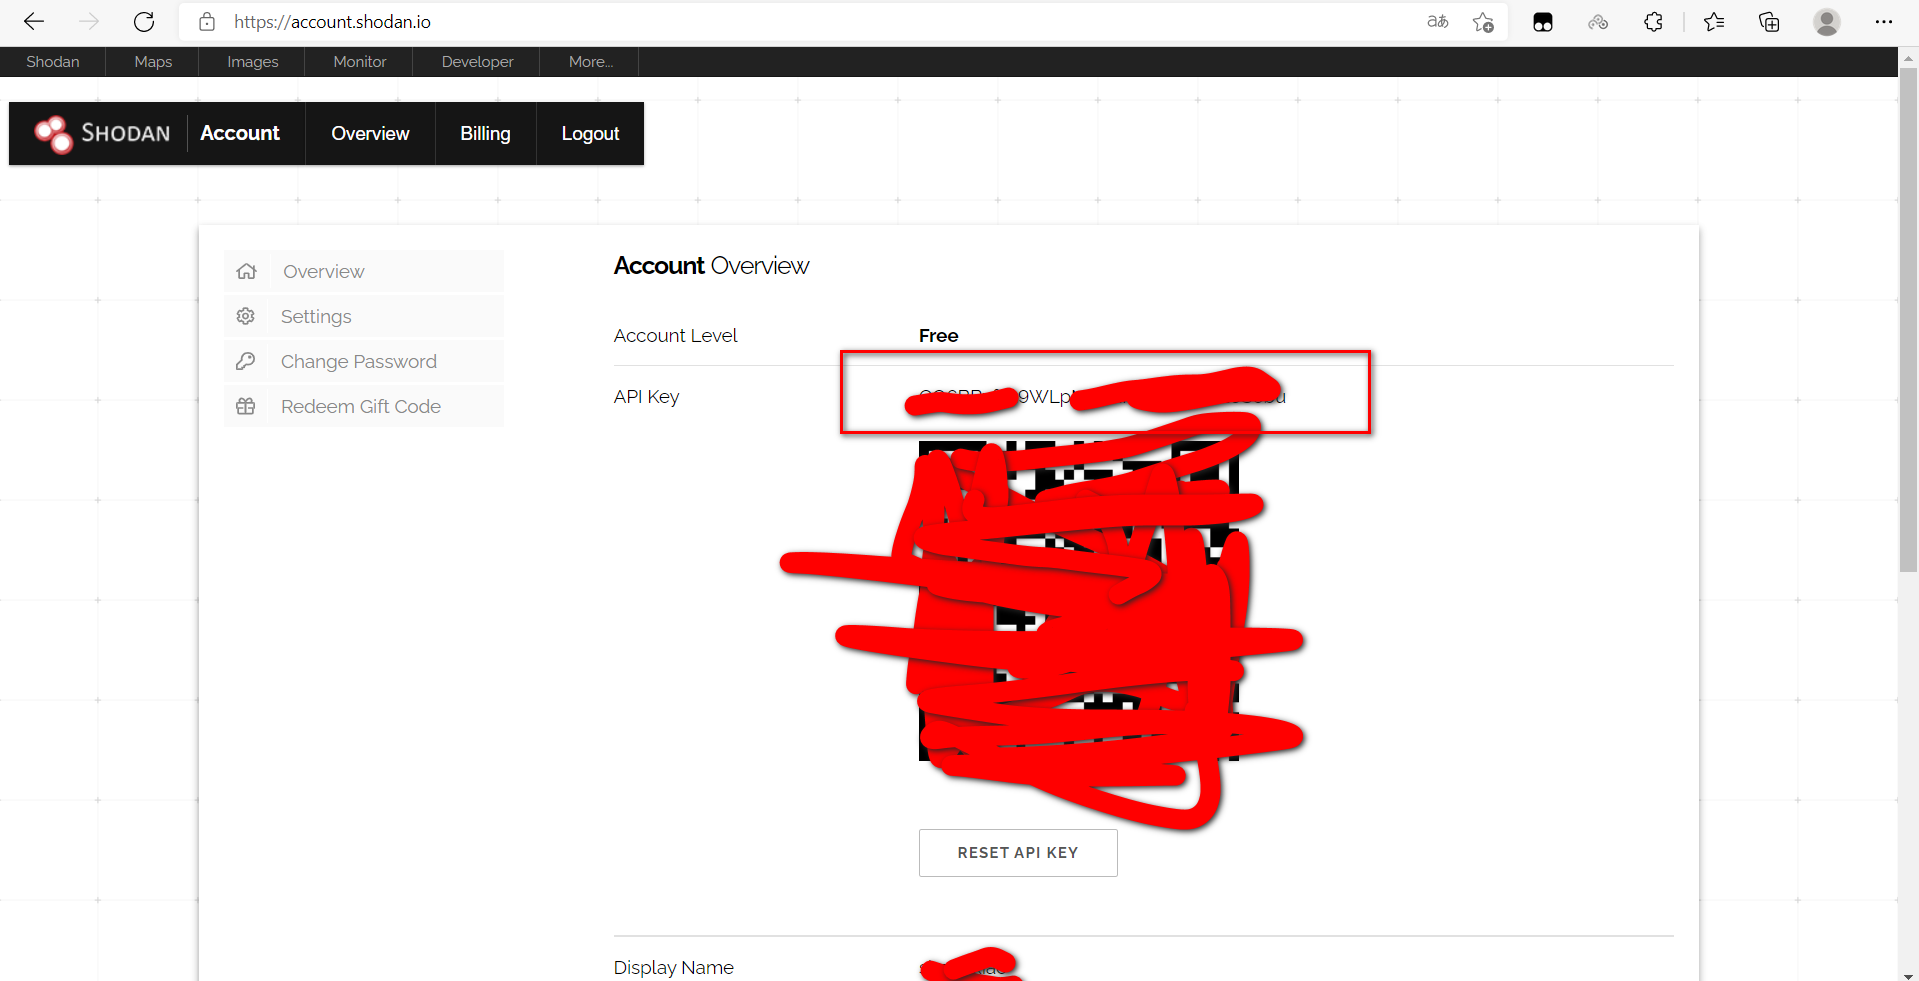Open browser Settings and more menu
The width and height of the screenshot is (1919, 981).
pos(1884,21)
